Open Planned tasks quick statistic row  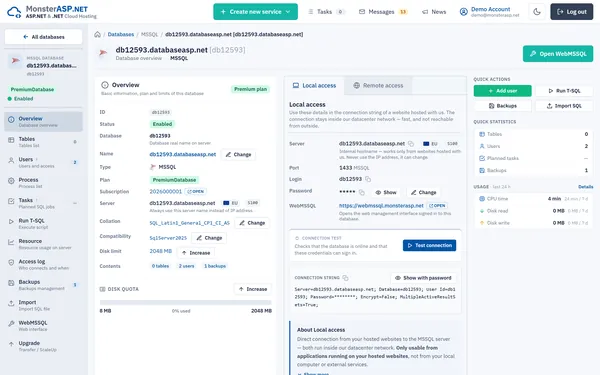coord(533,158)
